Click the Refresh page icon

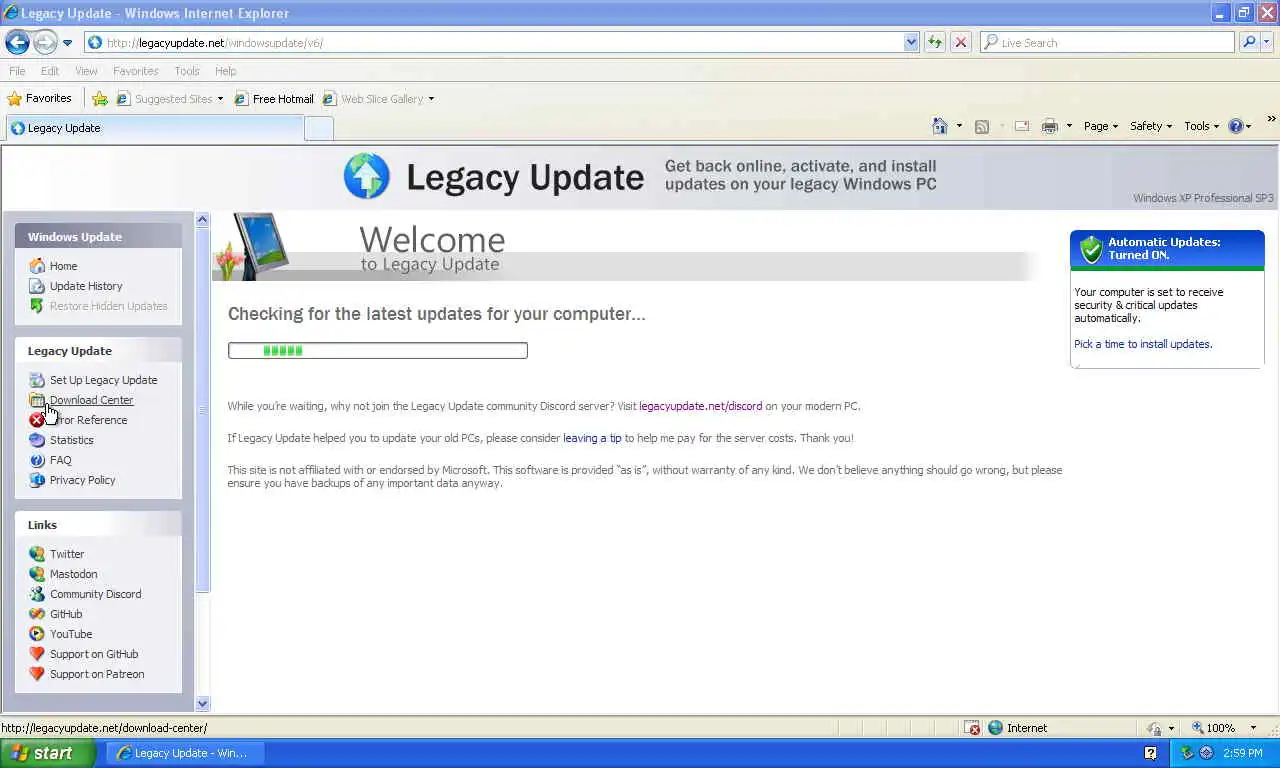click(935, 43)
